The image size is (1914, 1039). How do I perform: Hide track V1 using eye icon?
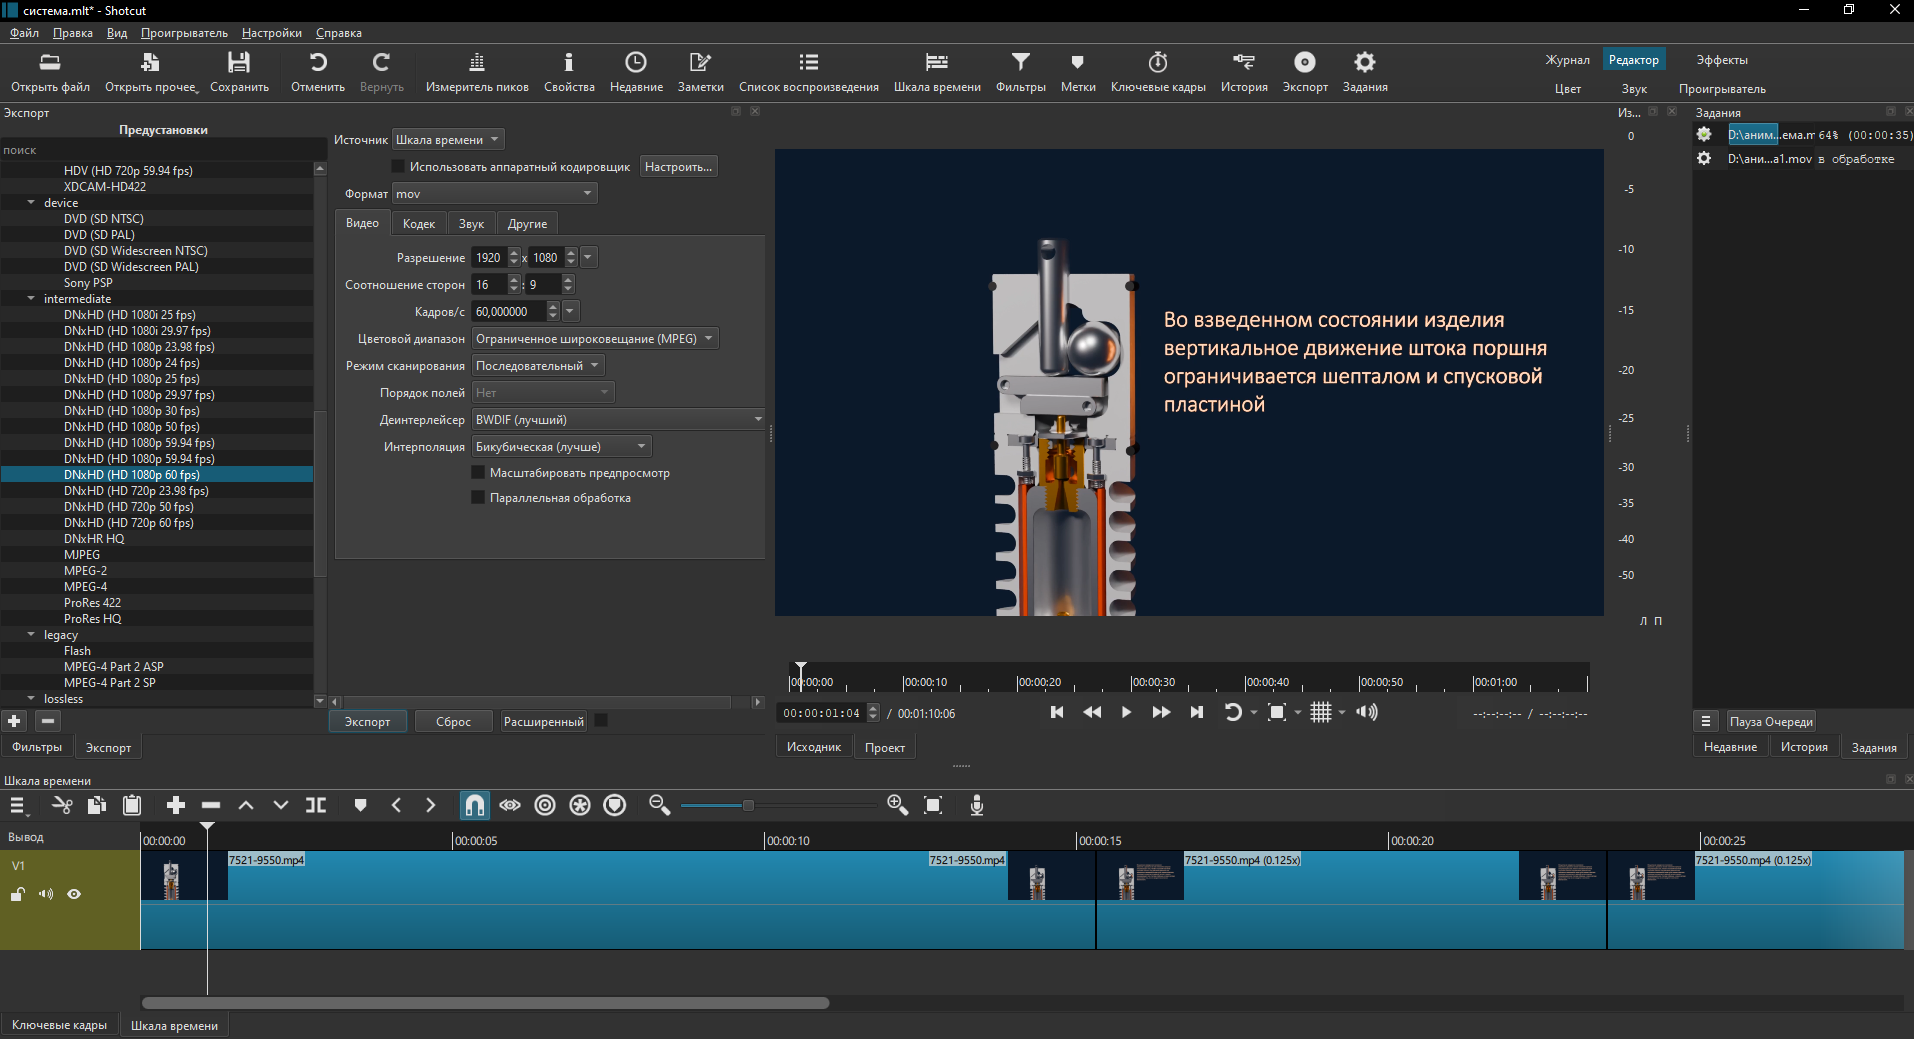(x=74, y=894)
